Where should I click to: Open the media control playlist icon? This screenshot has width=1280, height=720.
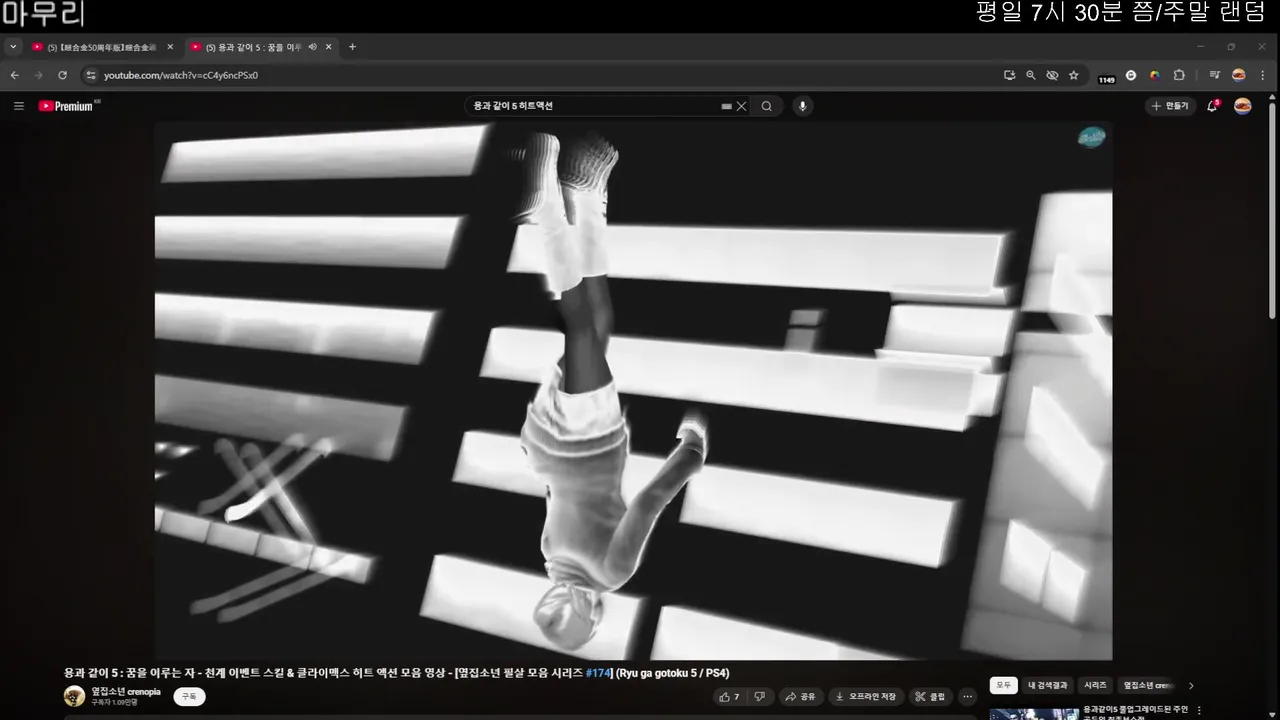pyautogui.click(x=1214, y=75)
